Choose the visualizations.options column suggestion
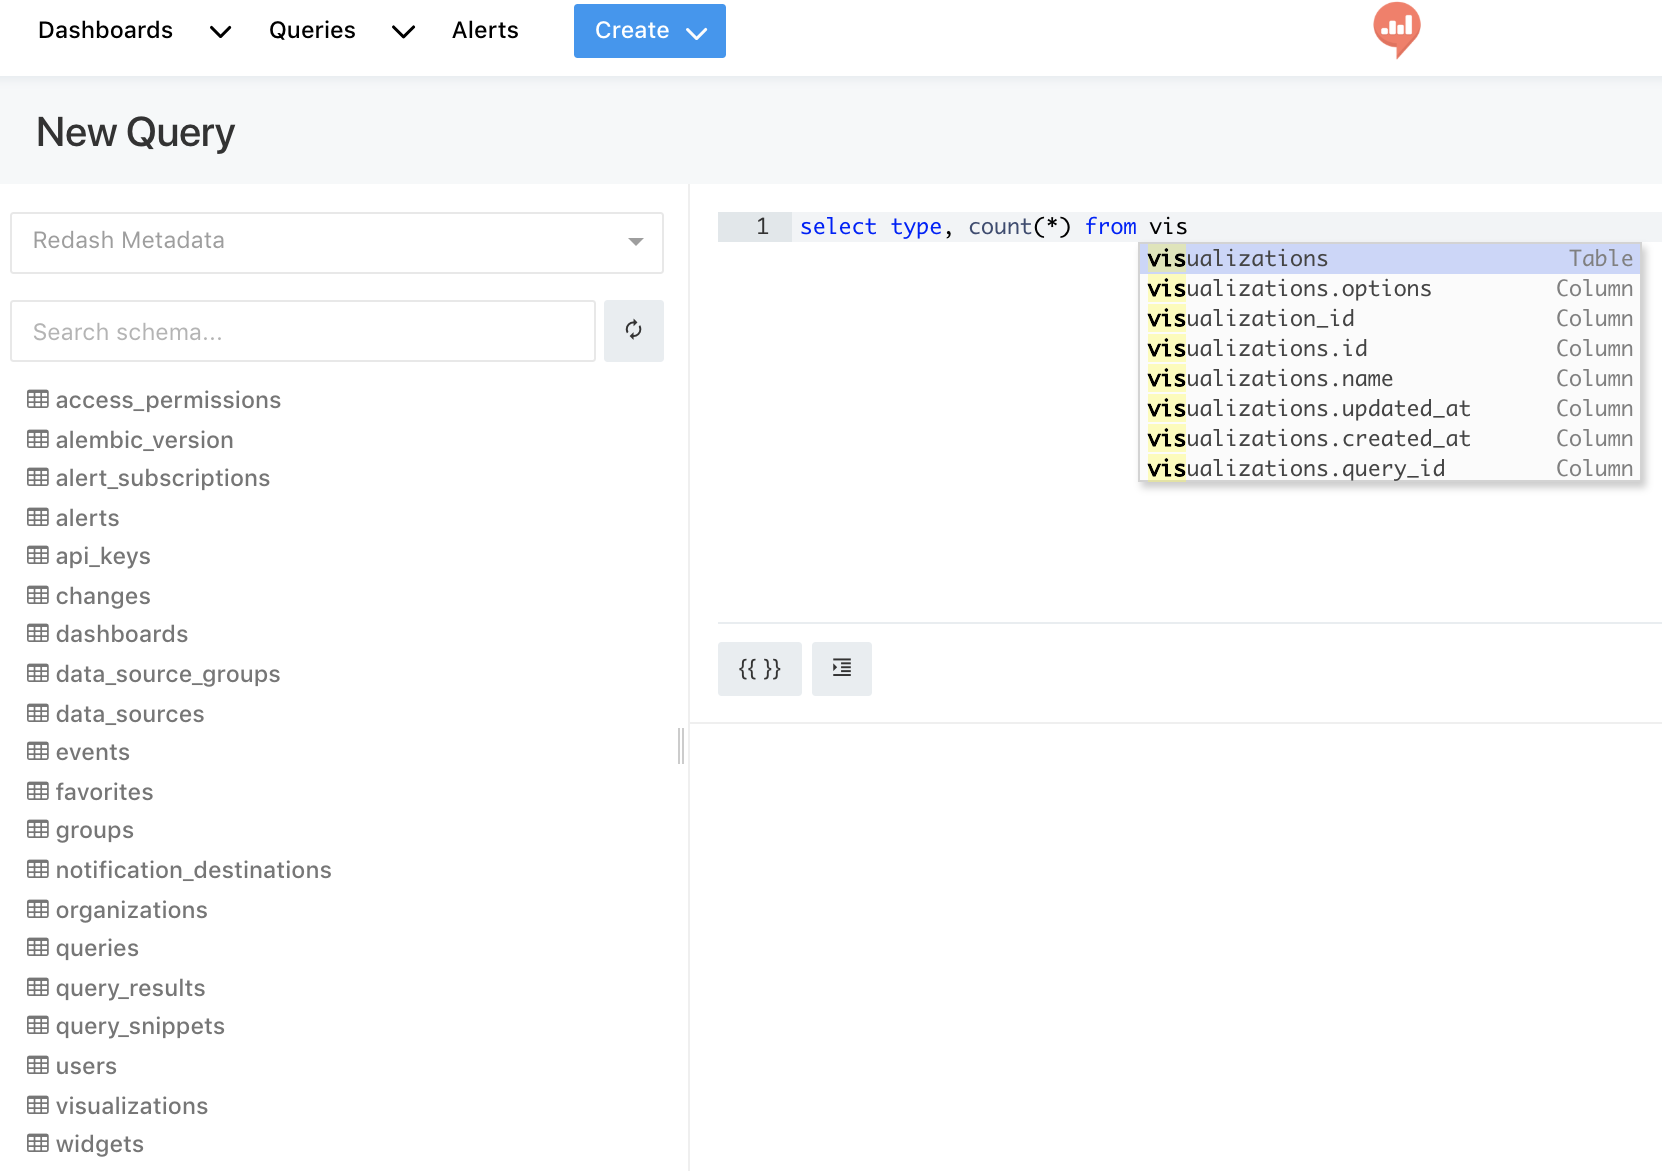Image resolution: width=1662 pixels, height=1171 pixels. (x=1390, y=288)
